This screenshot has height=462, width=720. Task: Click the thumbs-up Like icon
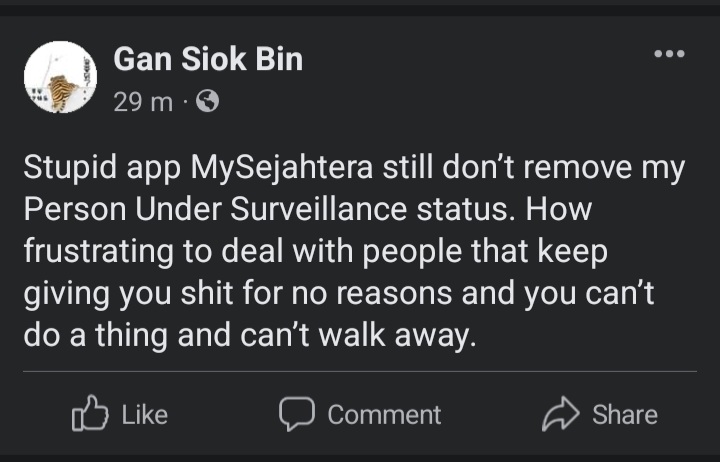88,414
